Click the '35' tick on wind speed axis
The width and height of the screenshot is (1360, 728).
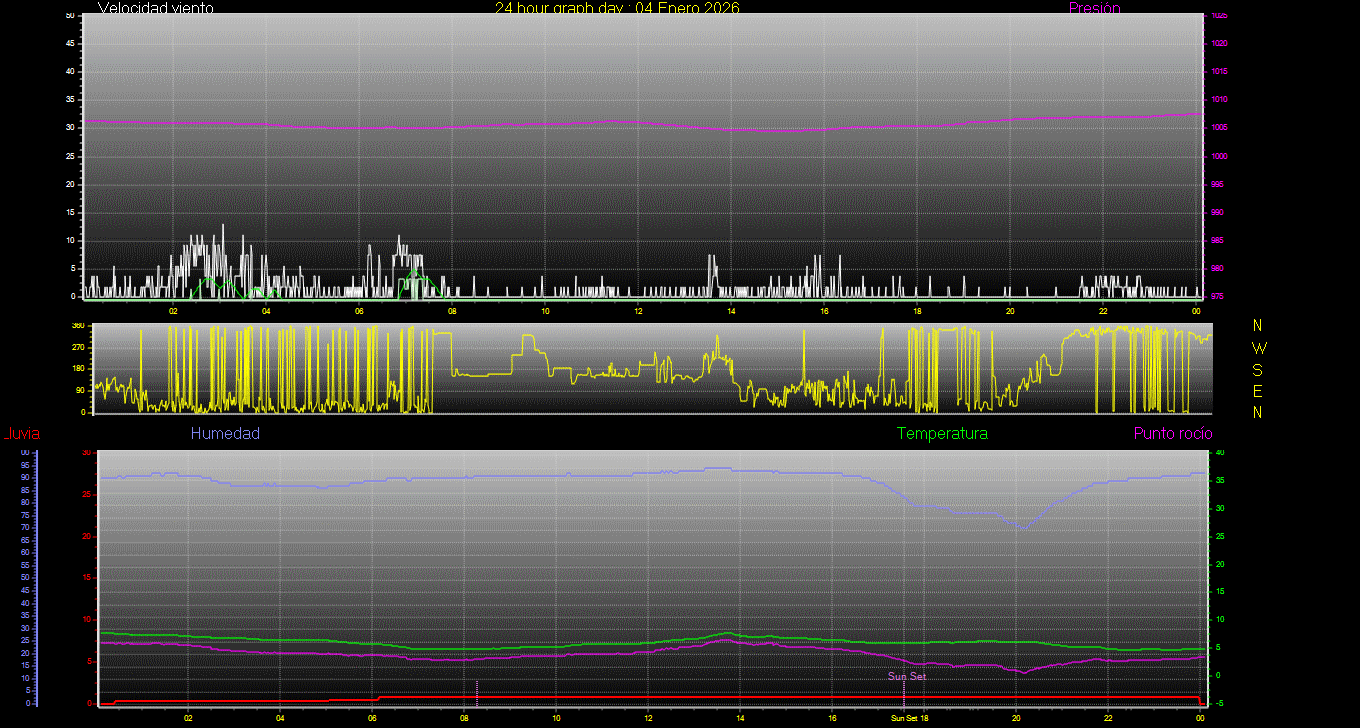click(70, 100)
